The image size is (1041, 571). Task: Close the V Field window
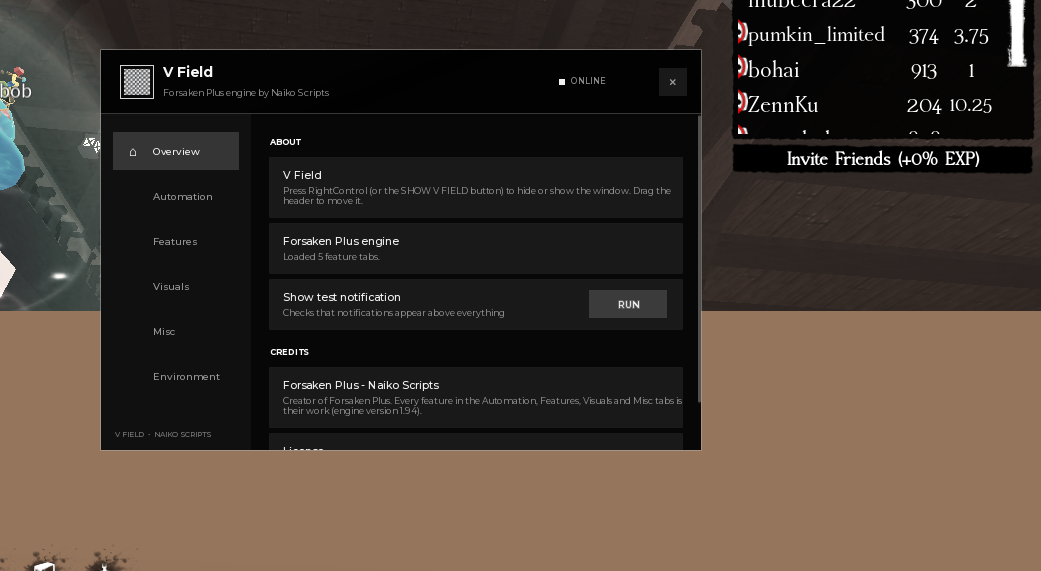673,82
